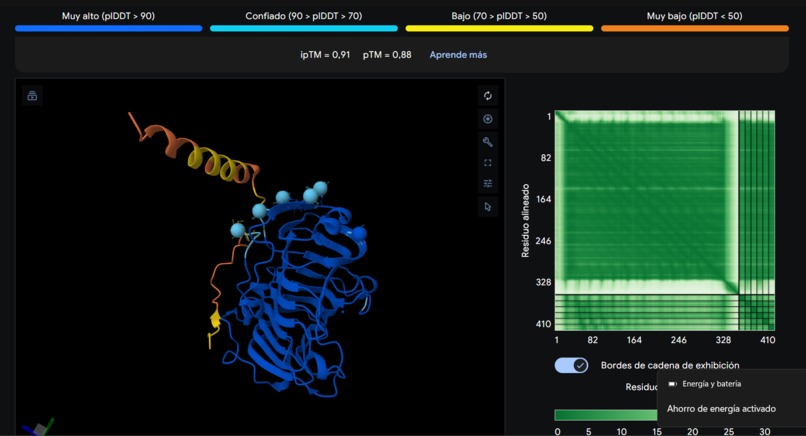Click the battery icon in the energy popup
Screen dimensions: 806x436
672,384
